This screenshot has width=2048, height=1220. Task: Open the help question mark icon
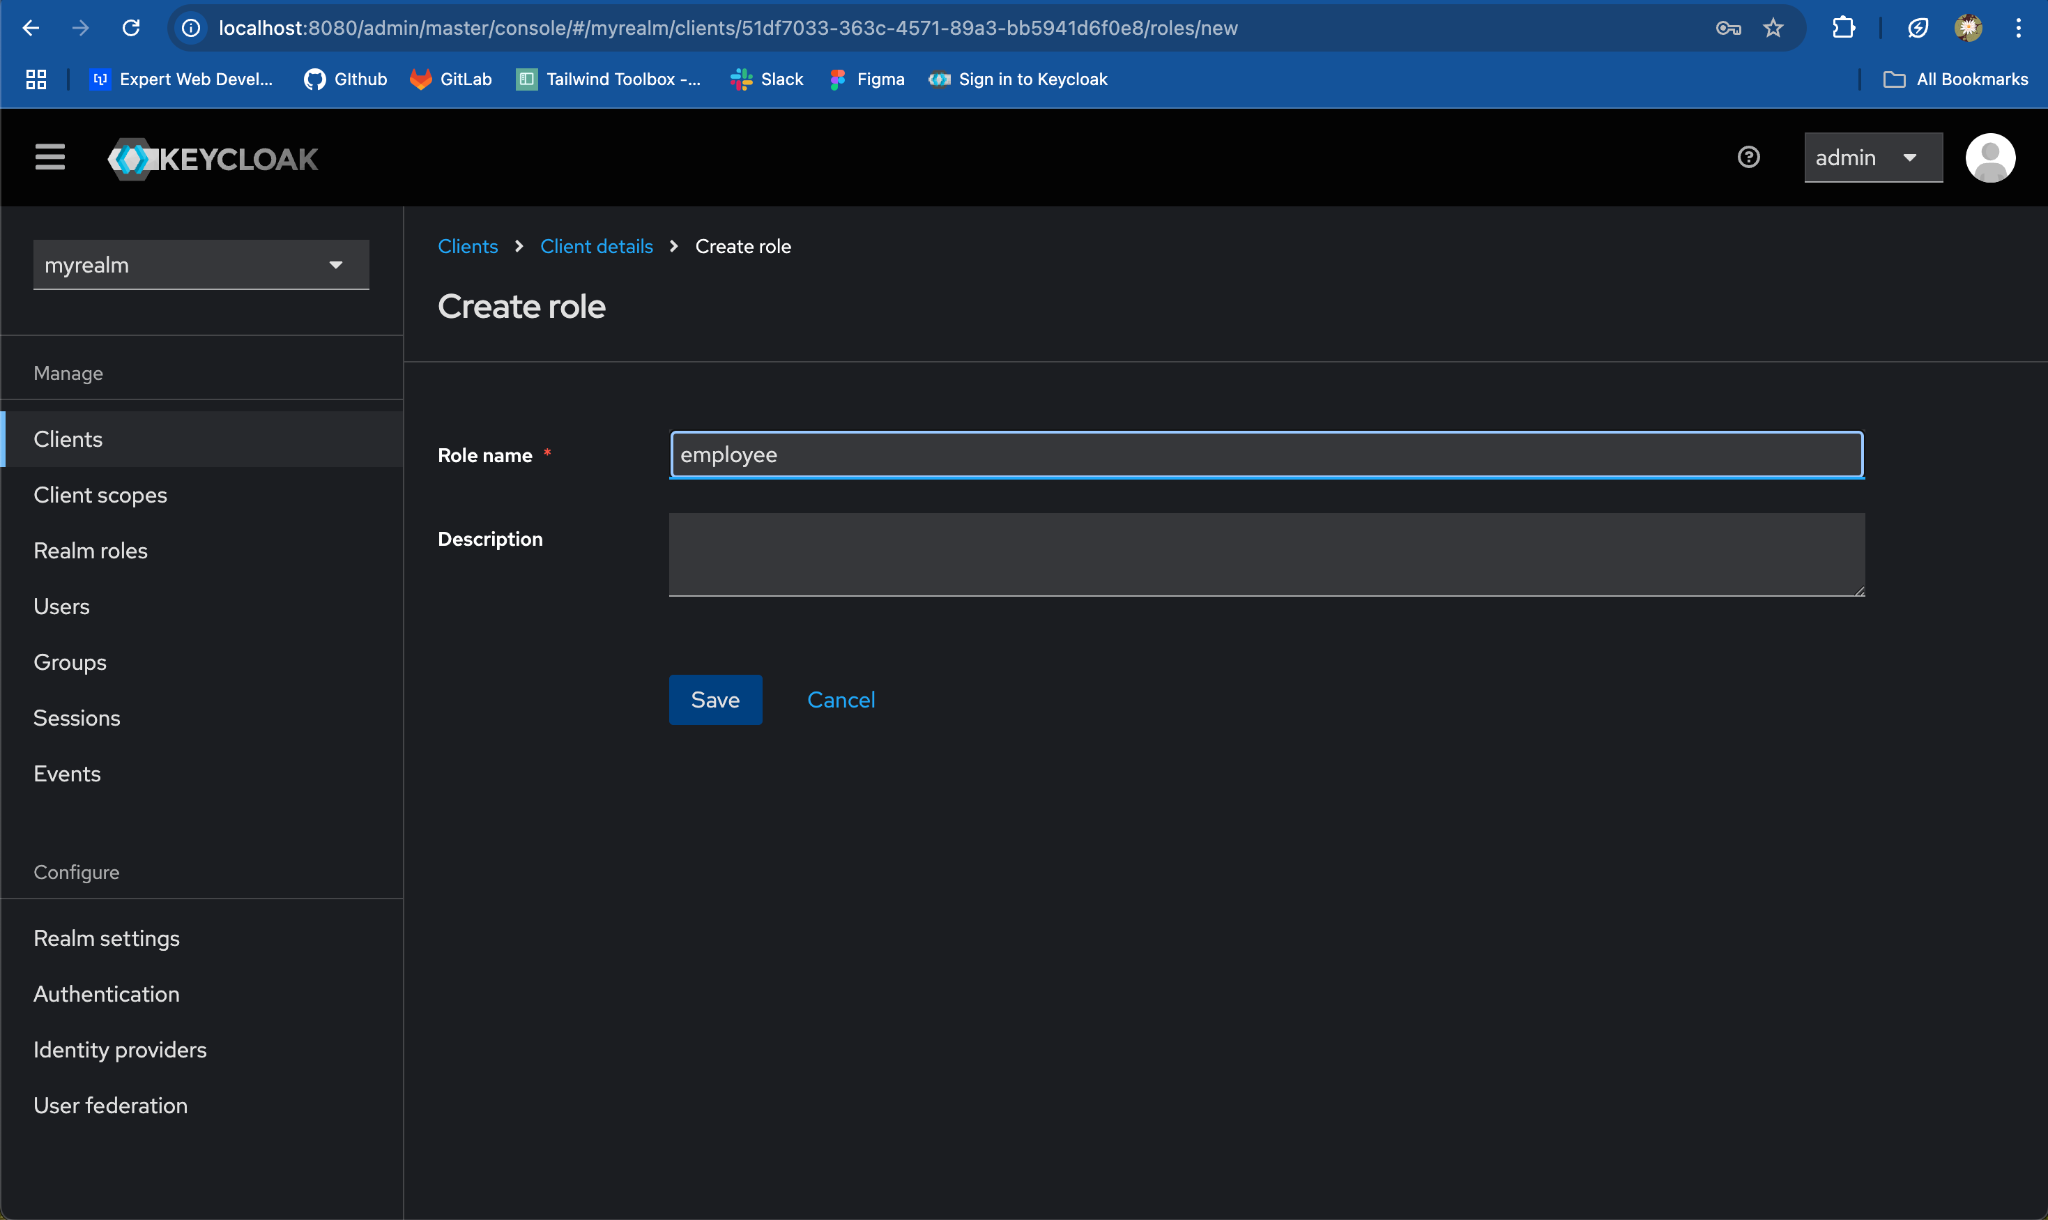[x=1748, y=157]
